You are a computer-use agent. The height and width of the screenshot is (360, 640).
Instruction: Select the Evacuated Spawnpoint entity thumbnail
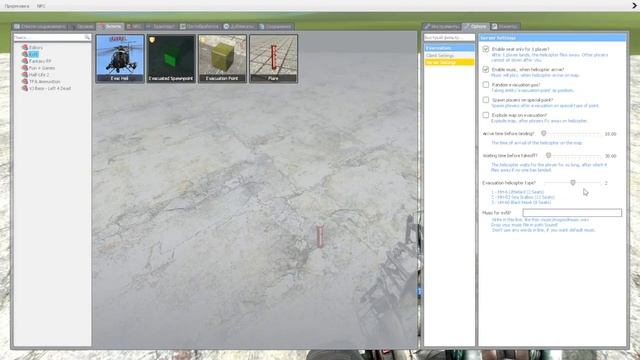pos(171,59)
